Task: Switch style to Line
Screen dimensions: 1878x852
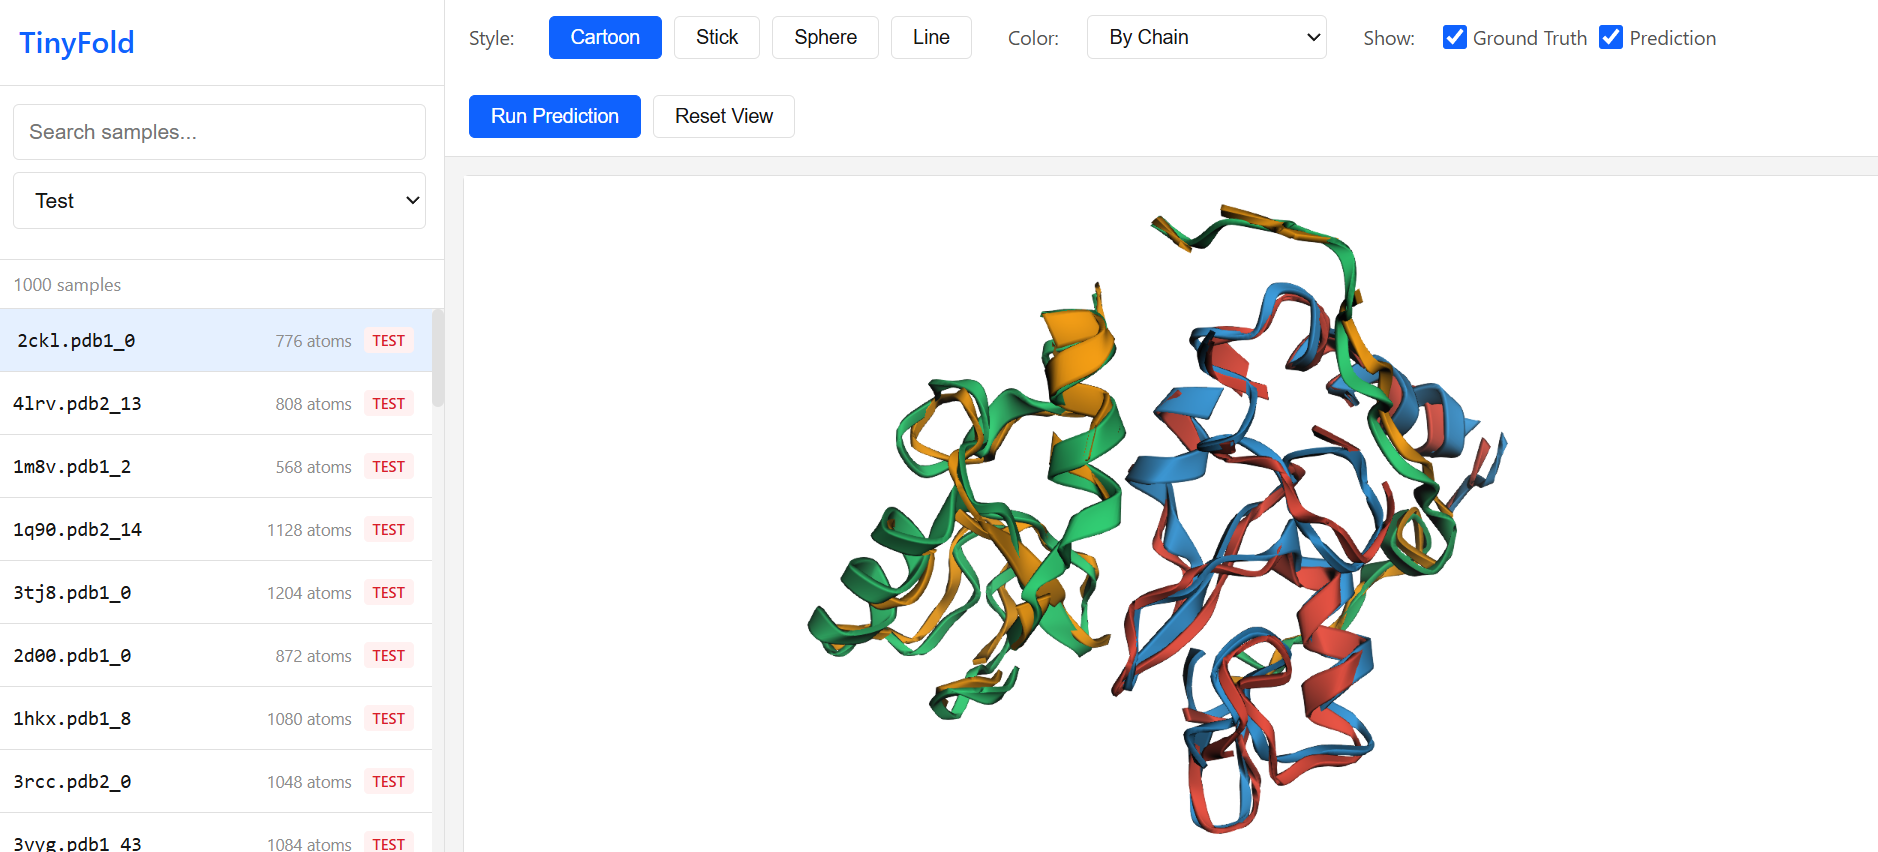Action: tap(930, 38)
